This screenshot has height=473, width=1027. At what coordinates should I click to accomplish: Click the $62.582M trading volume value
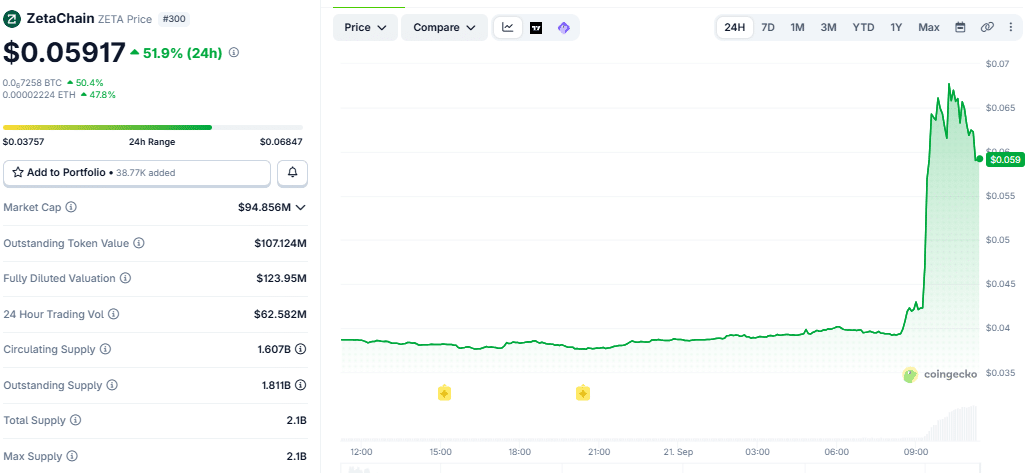(280, 314)
